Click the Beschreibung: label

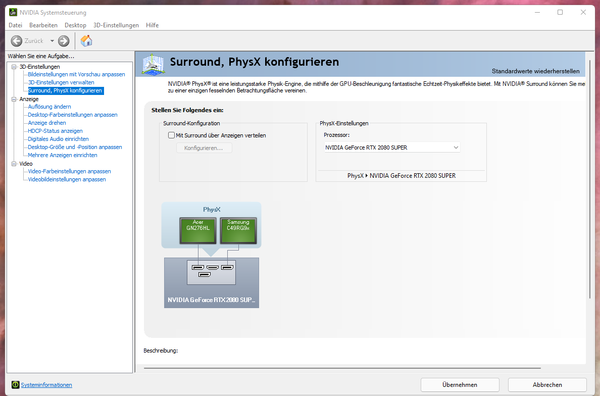click(x=161, y=350)
